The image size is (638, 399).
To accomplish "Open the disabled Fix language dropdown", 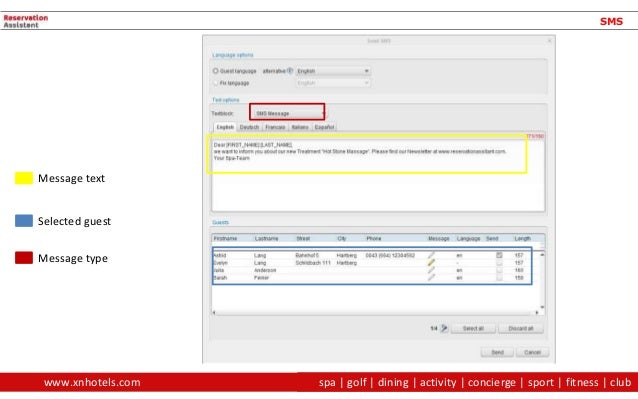I will [x=333, y=83].
